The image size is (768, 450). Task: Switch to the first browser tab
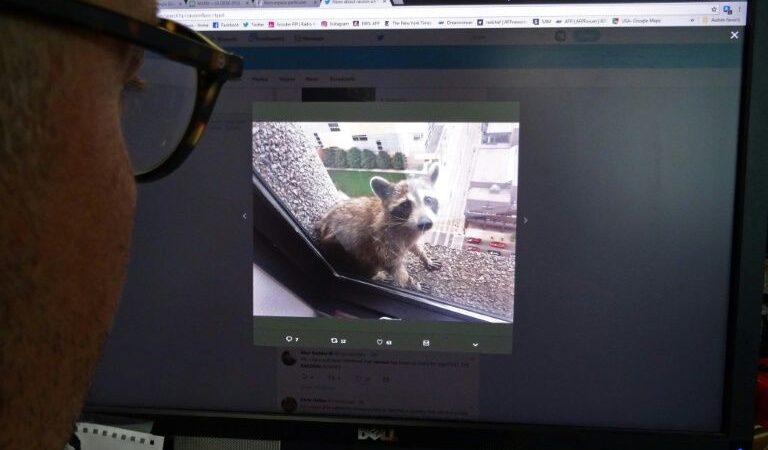click(x=171, y=3)
